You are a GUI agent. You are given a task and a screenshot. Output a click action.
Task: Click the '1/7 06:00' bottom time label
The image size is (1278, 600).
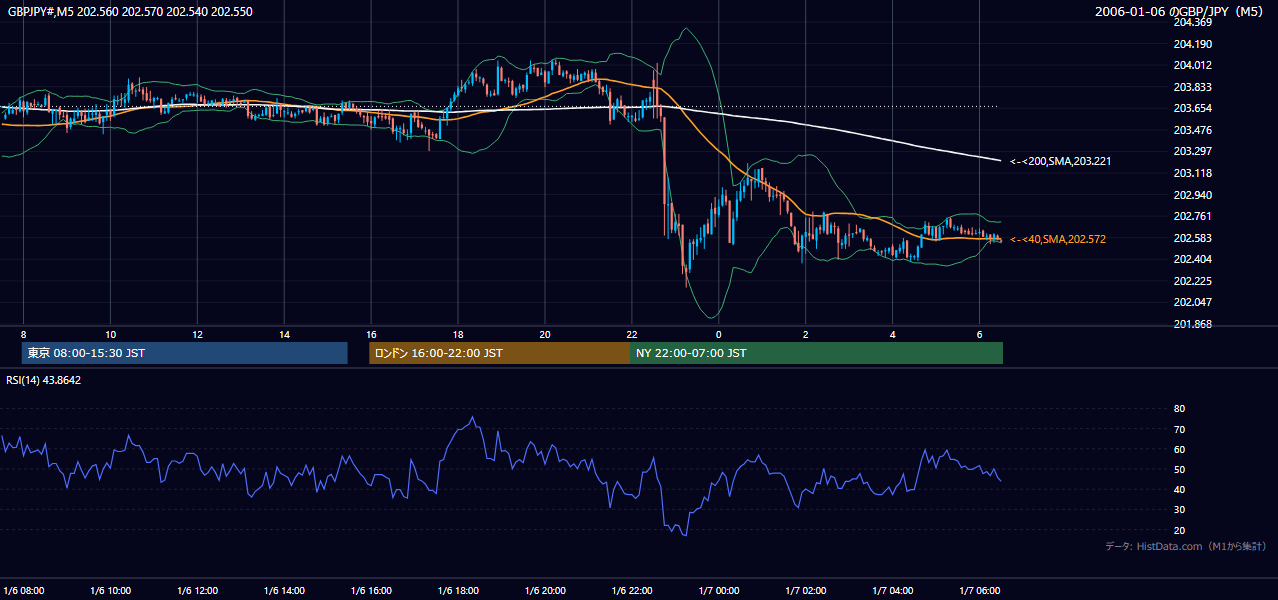[x=980, y=590]
